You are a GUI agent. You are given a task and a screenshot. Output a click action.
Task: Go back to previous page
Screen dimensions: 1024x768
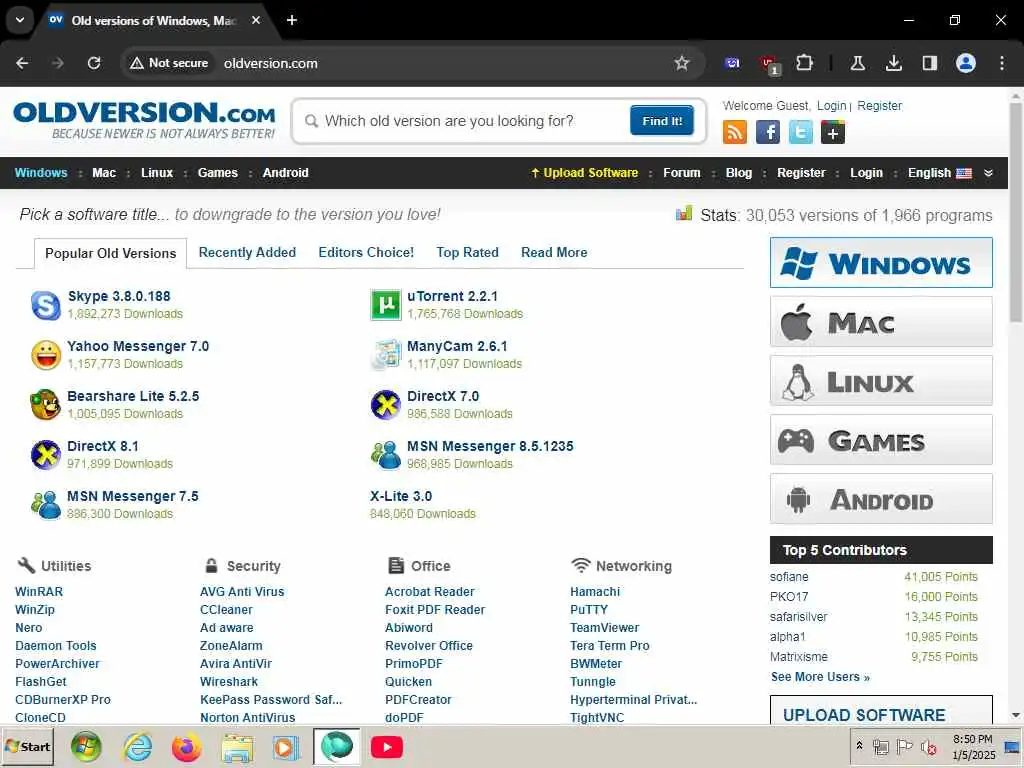tap(22, 63)
